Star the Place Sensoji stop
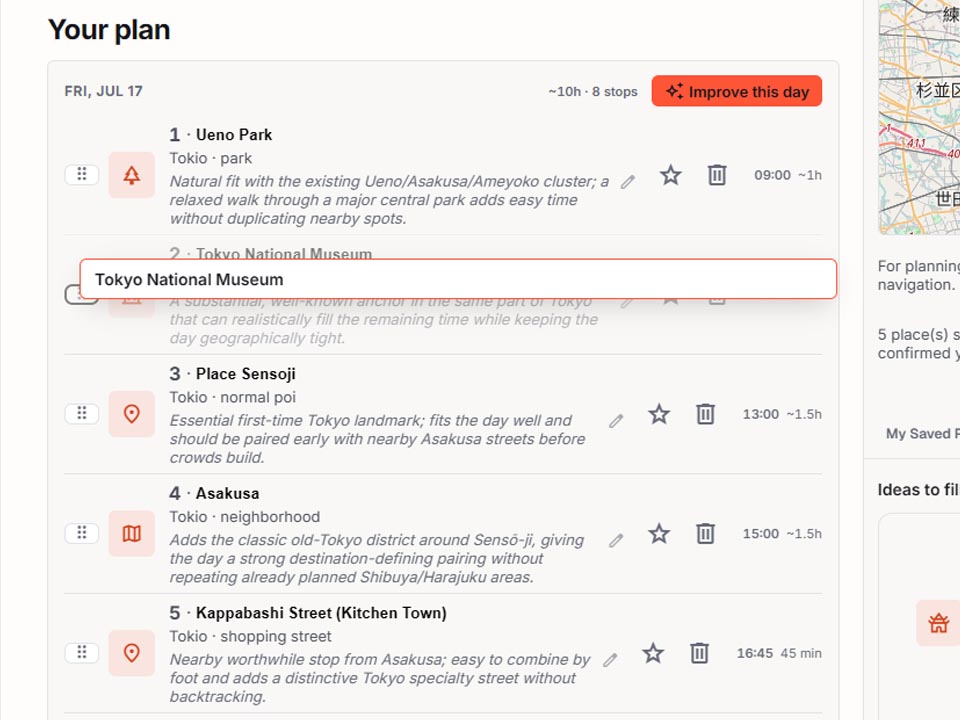 tap(659, 414)
